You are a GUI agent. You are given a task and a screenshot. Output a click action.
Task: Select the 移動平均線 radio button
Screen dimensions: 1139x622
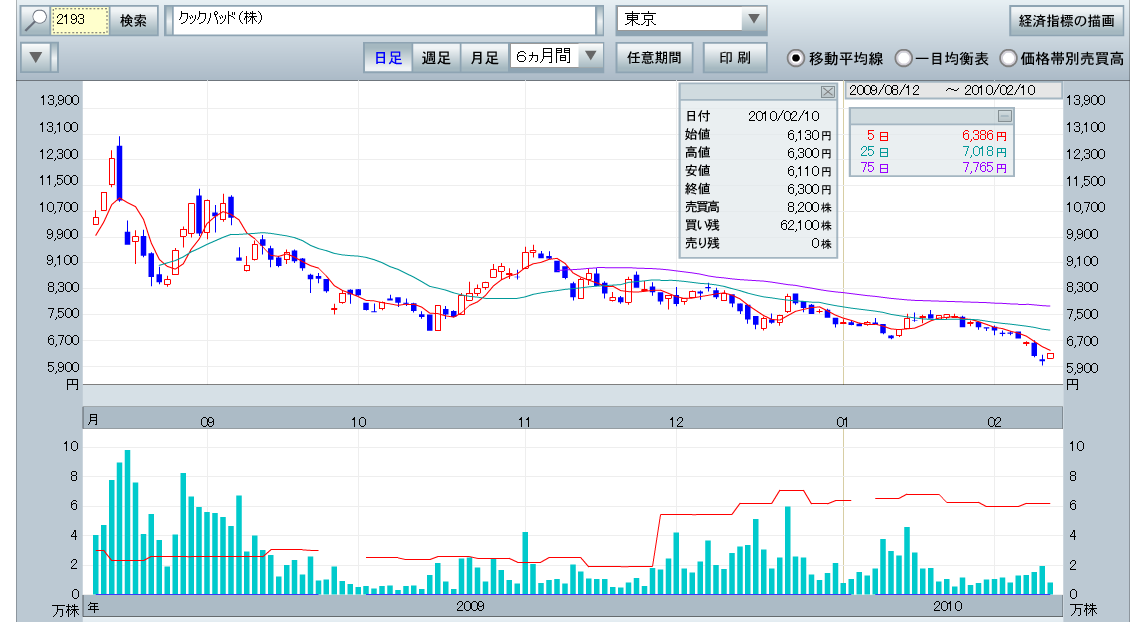click(x=796, y=58)
